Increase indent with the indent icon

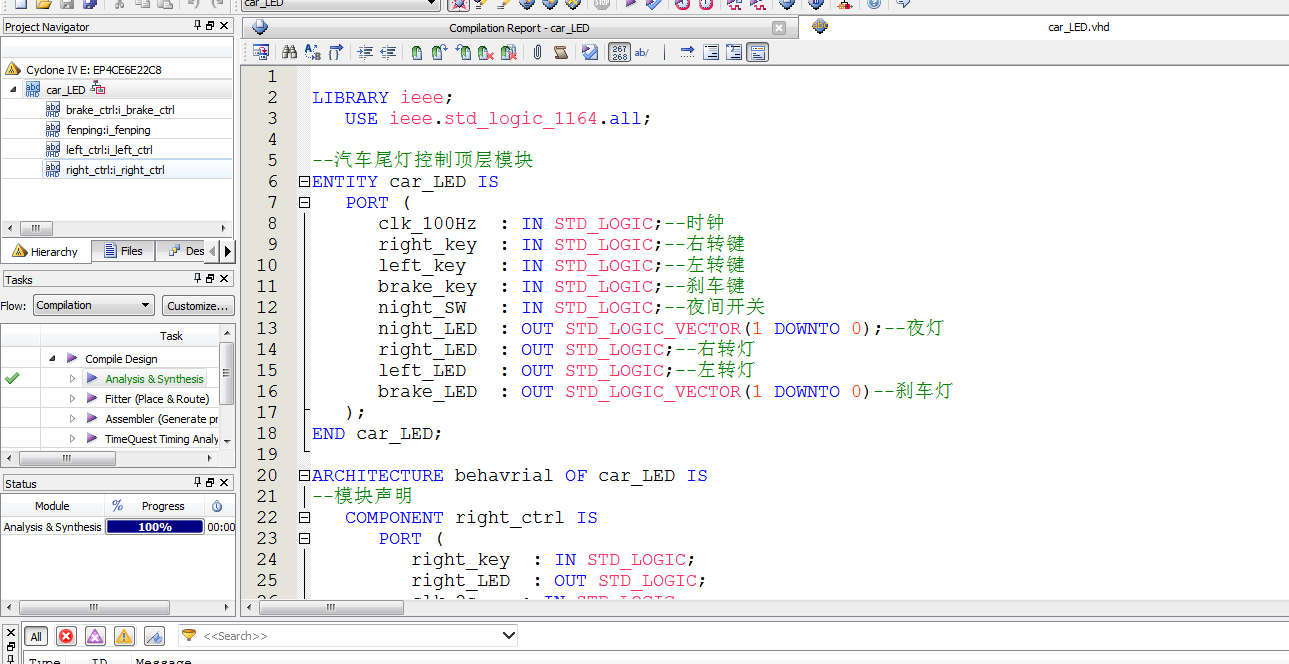(x=365, y=52)
